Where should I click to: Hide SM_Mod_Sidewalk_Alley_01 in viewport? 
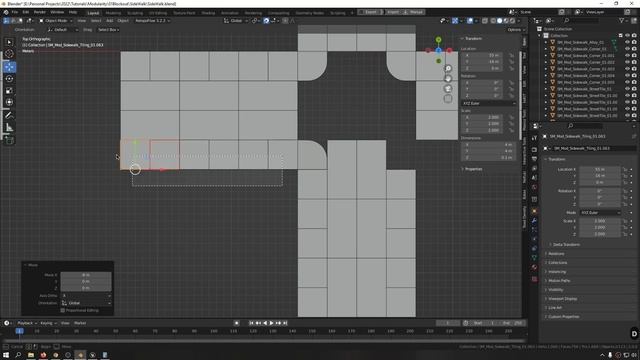[x=627, y=42]
